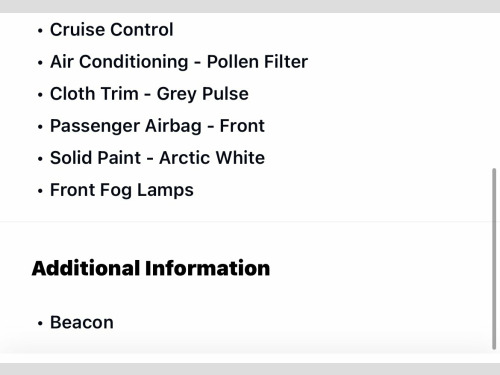Click the bullet beside Cloth Trim
Viewport: 500px width, 375px height.
pos(40,95)
